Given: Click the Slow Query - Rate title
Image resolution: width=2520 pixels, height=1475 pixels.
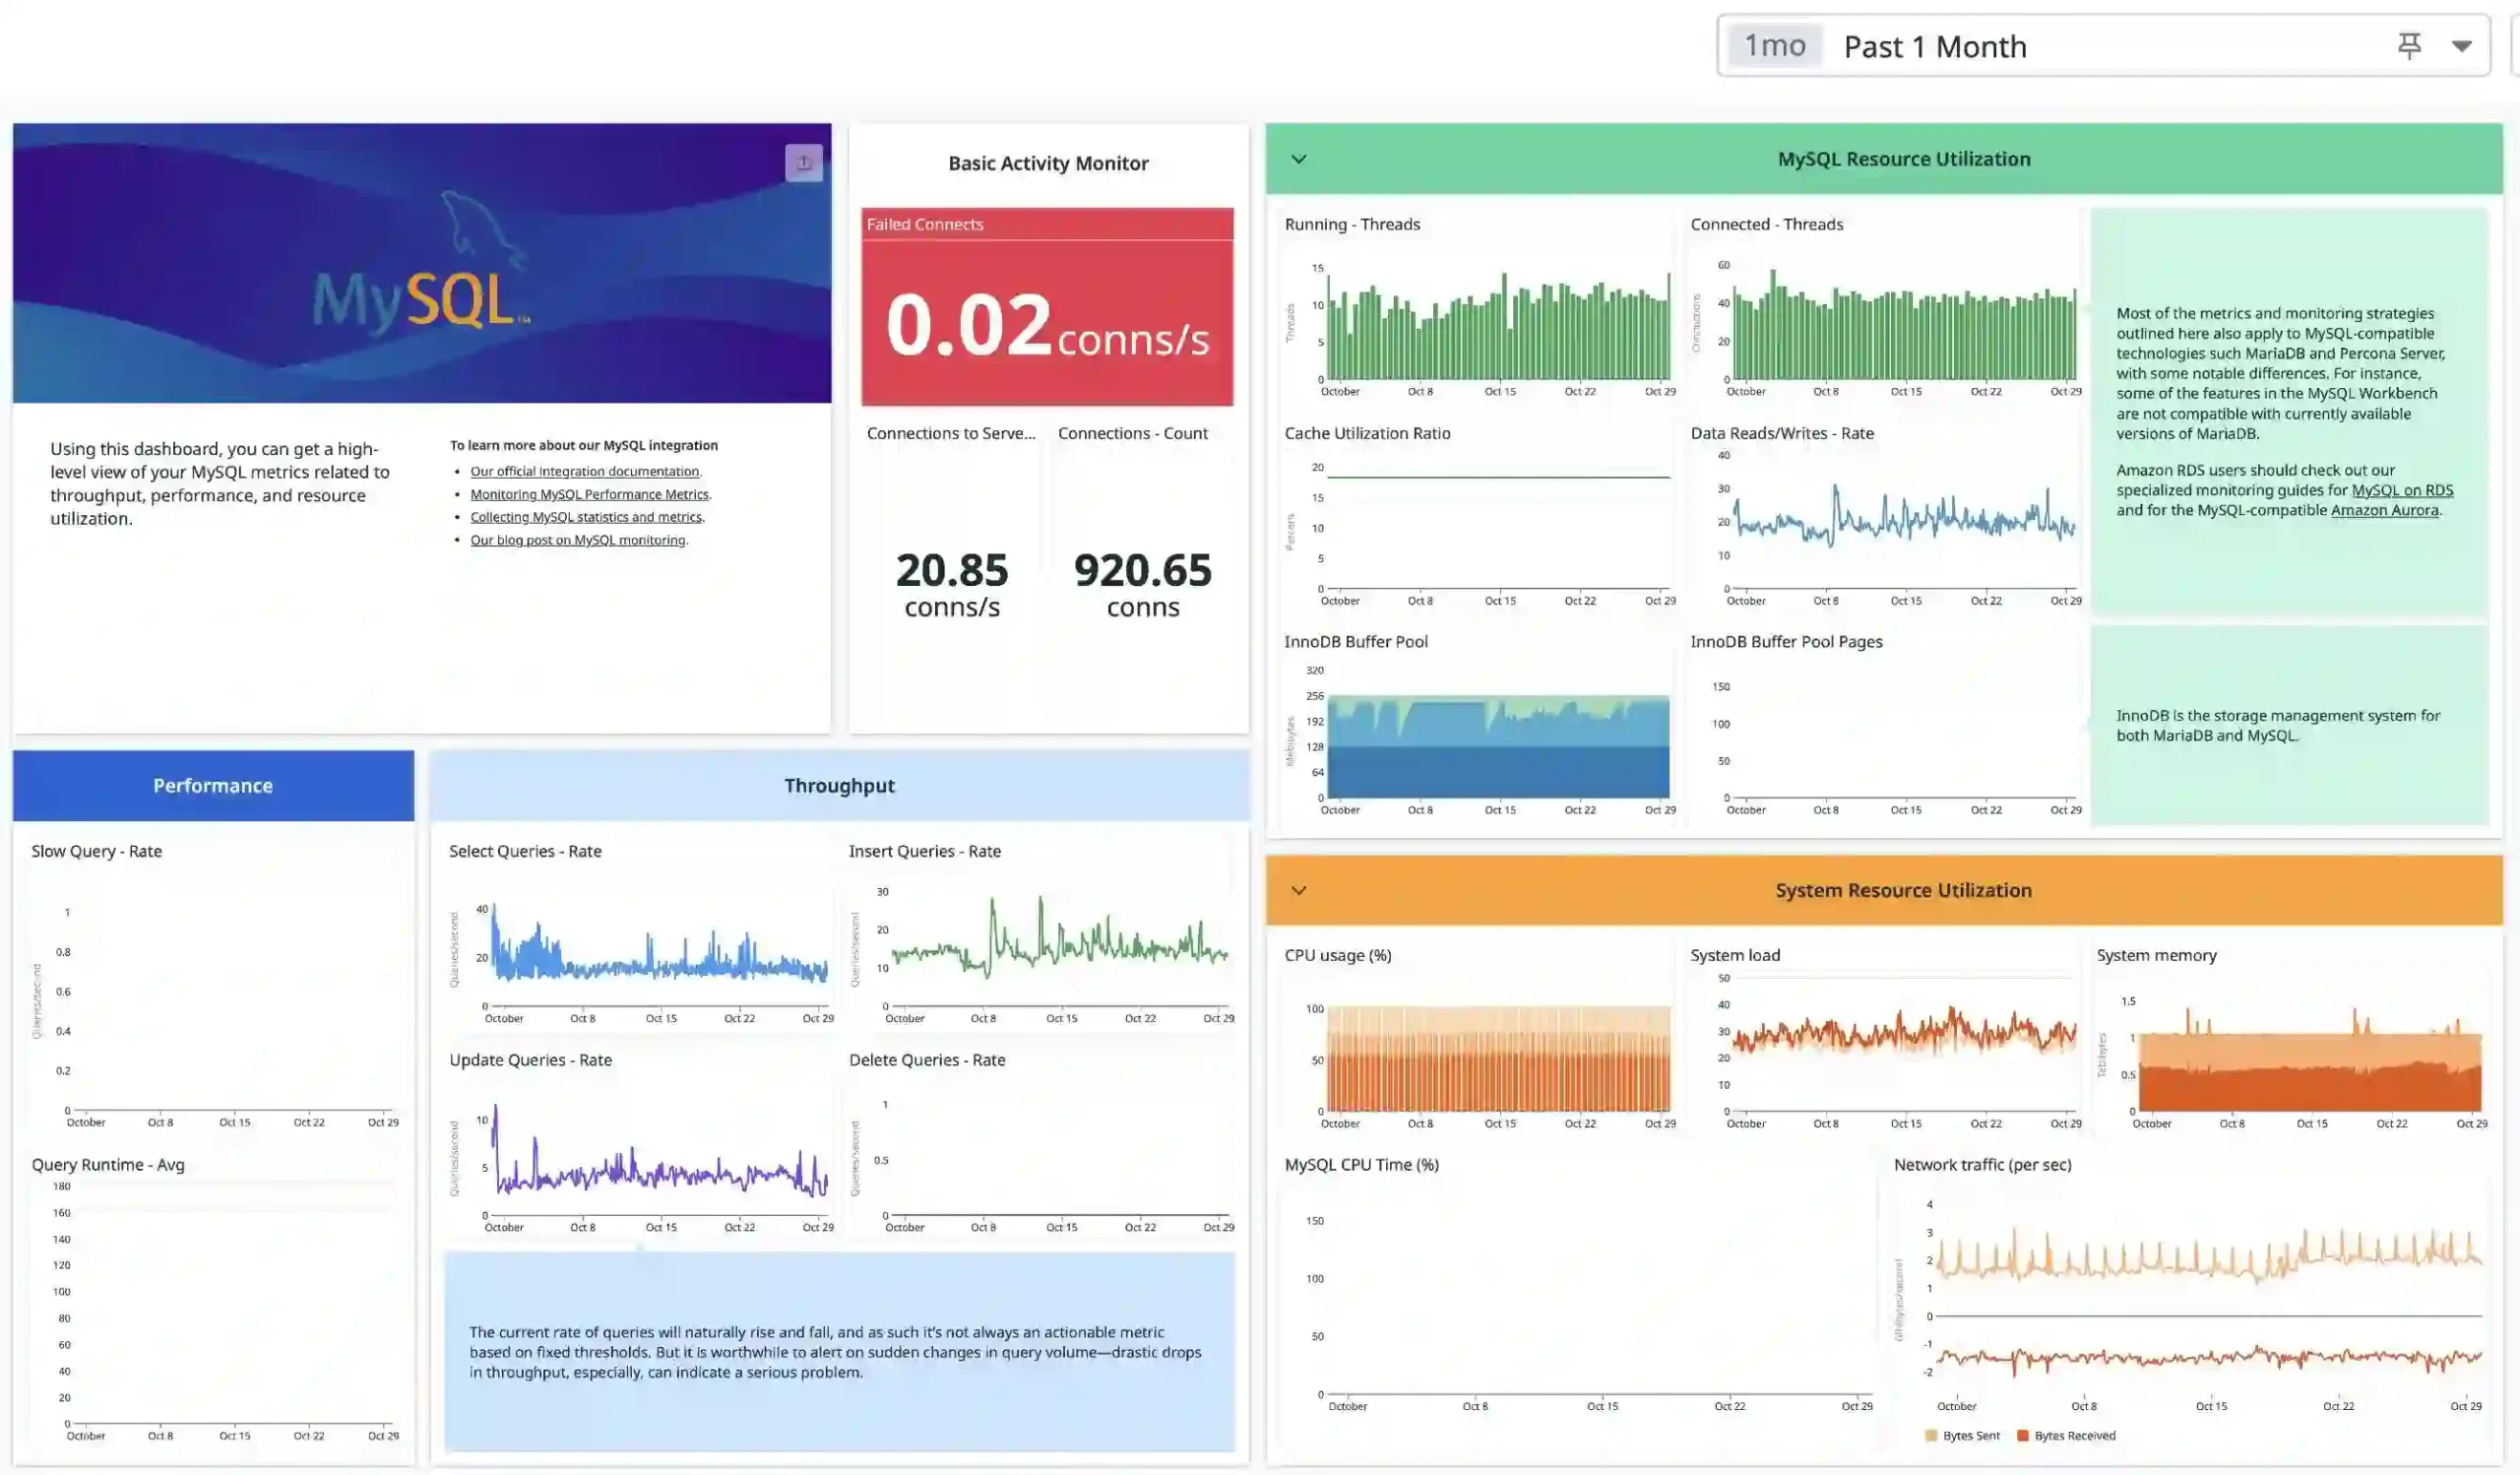Looking at the screenshot, I should coord(96,851).
